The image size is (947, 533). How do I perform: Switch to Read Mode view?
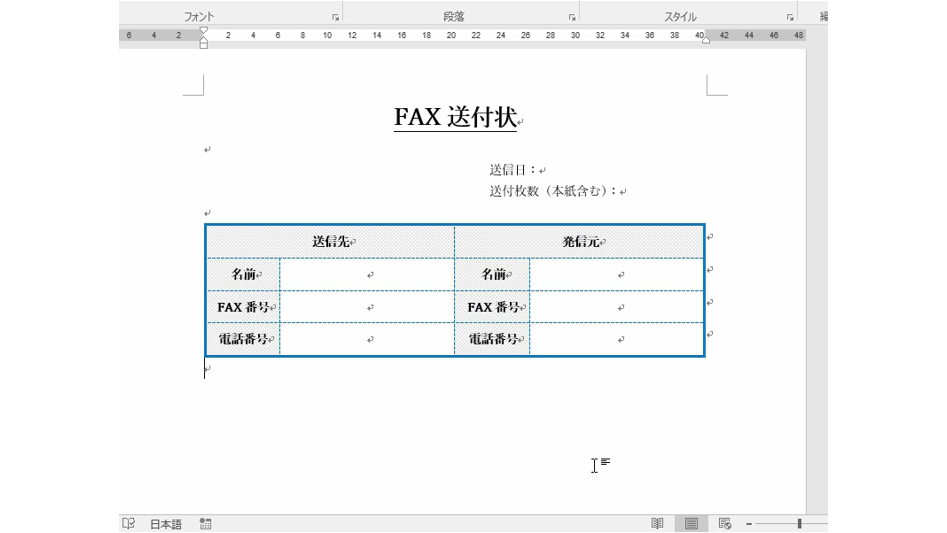click(657, 523)
